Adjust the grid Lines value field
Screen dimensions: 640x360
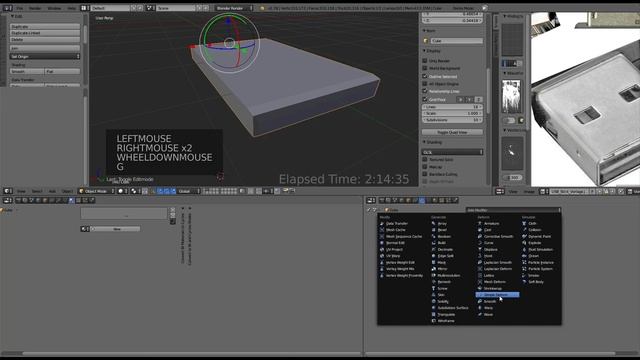tap(452, 107)
